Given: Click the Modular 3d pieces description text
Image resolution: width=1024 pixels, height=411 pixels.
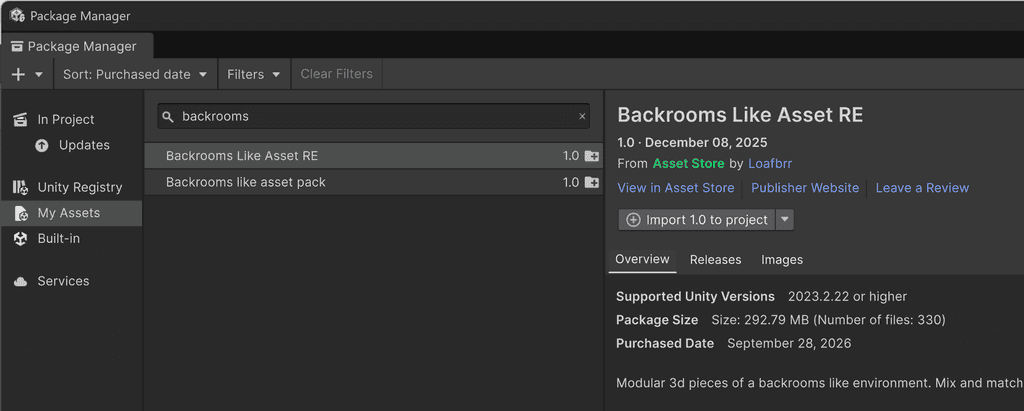Looking at the screenshot, I should (820, 382).
